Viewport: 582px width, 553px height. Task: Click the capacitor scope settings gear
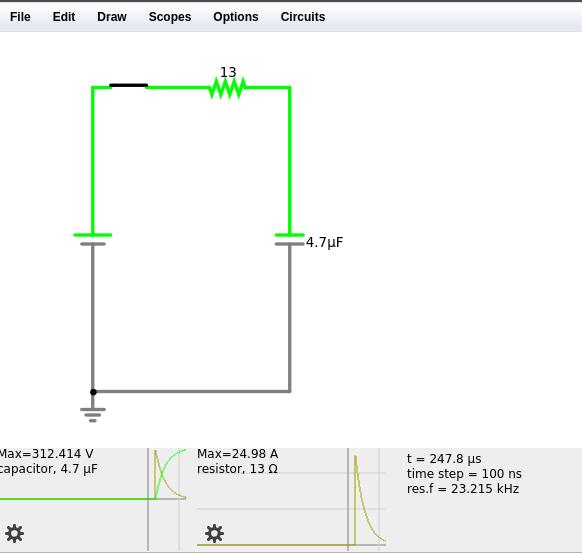click(x=14, y=533)
